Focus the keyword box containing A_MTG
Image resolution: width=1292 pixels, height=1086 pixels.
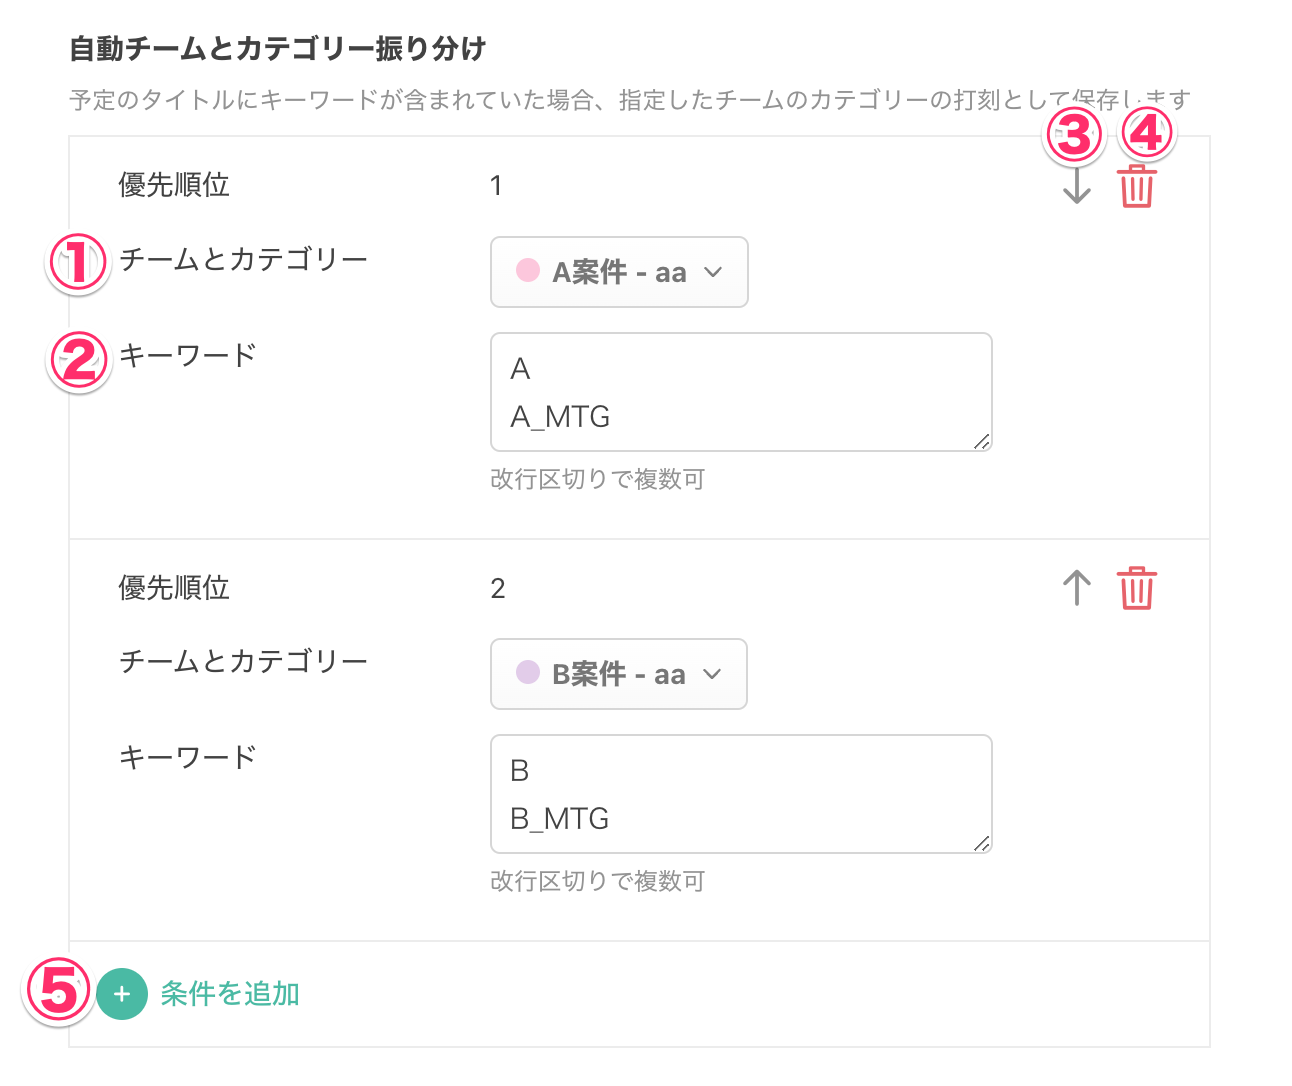point(740,392)
